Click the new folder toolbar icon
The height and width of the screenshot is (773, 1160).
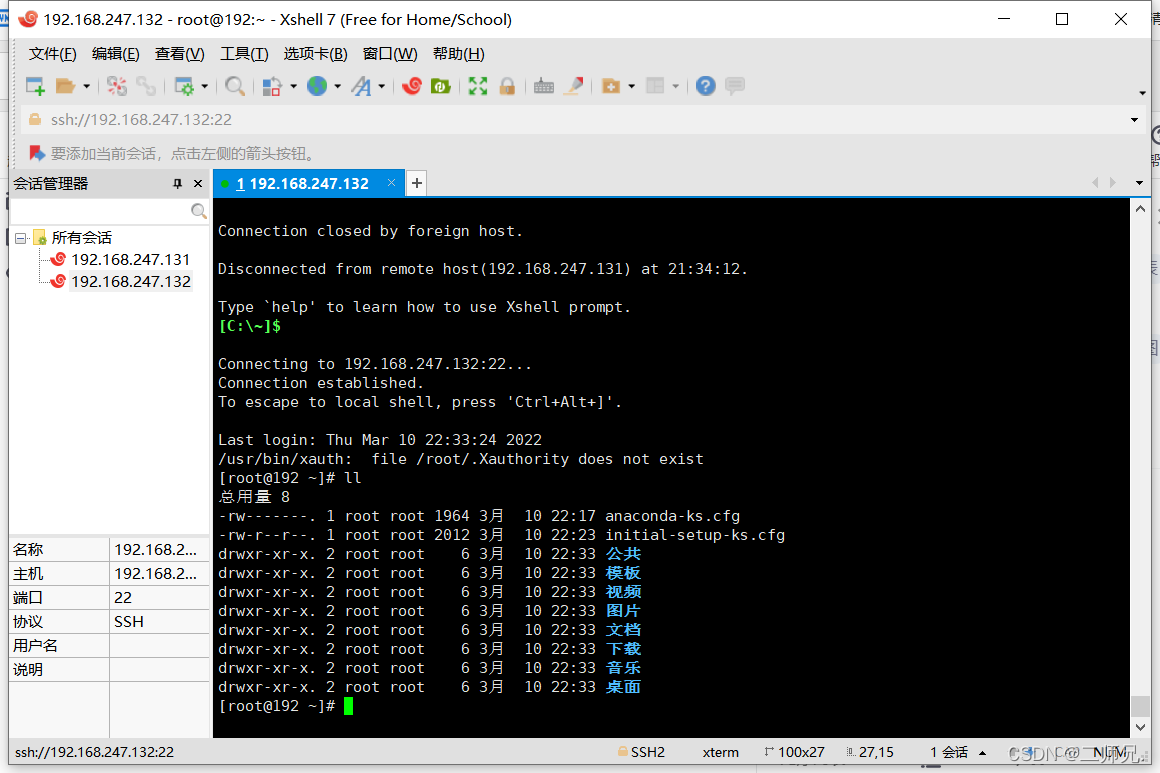point(611,86)
